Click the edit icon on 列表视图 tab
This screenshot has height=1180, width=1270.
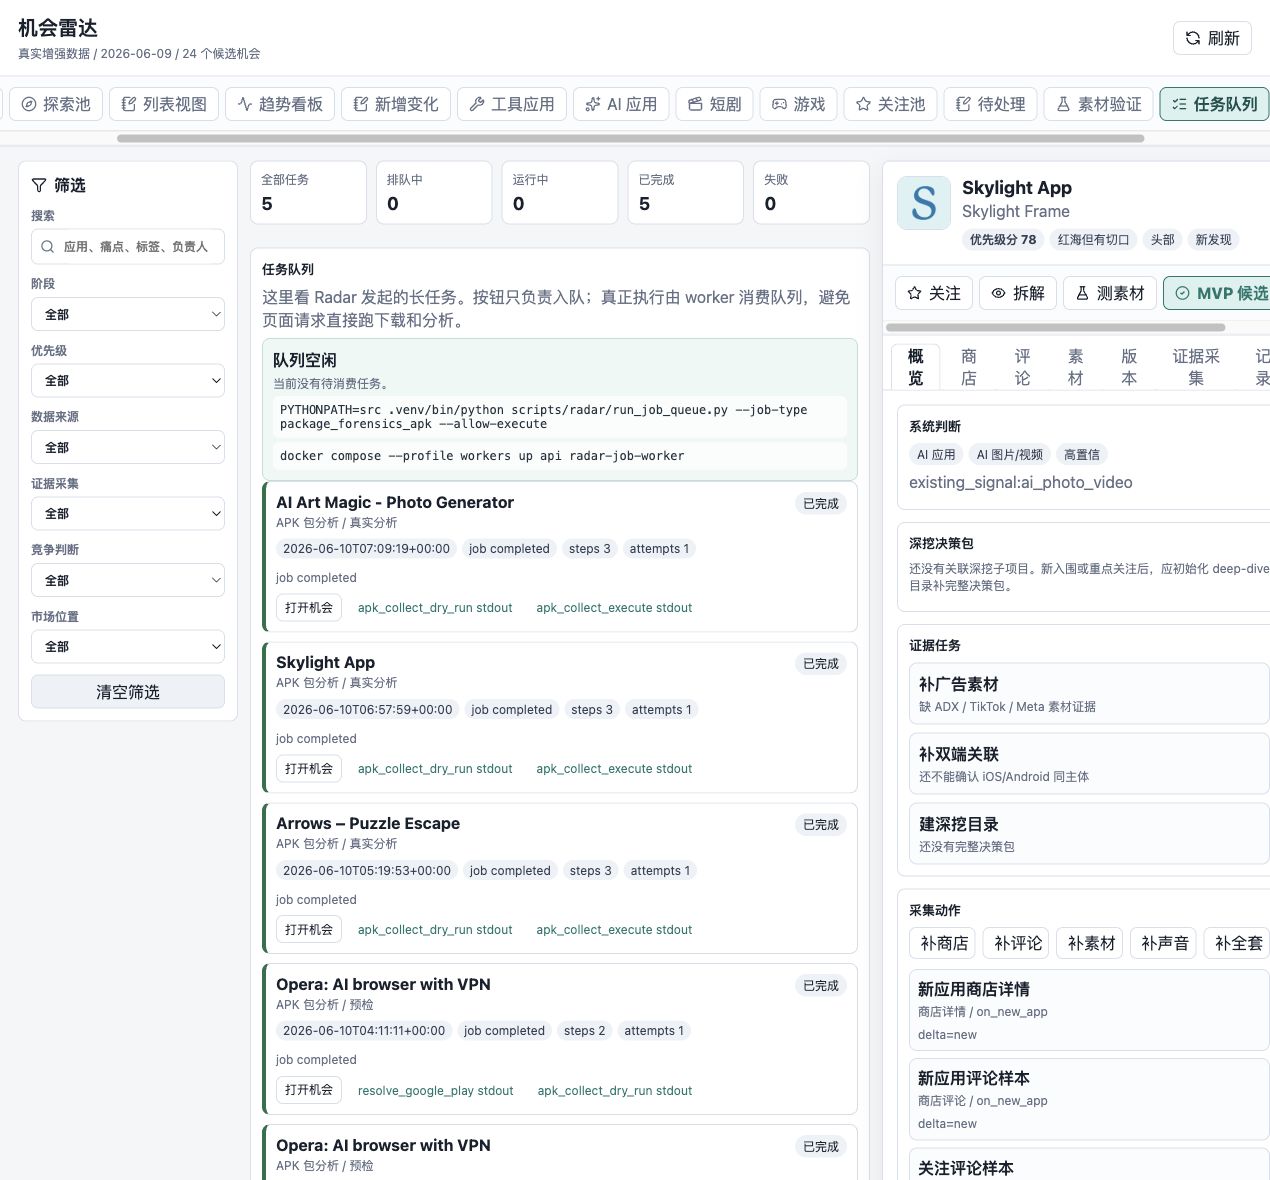click(129, 104)
